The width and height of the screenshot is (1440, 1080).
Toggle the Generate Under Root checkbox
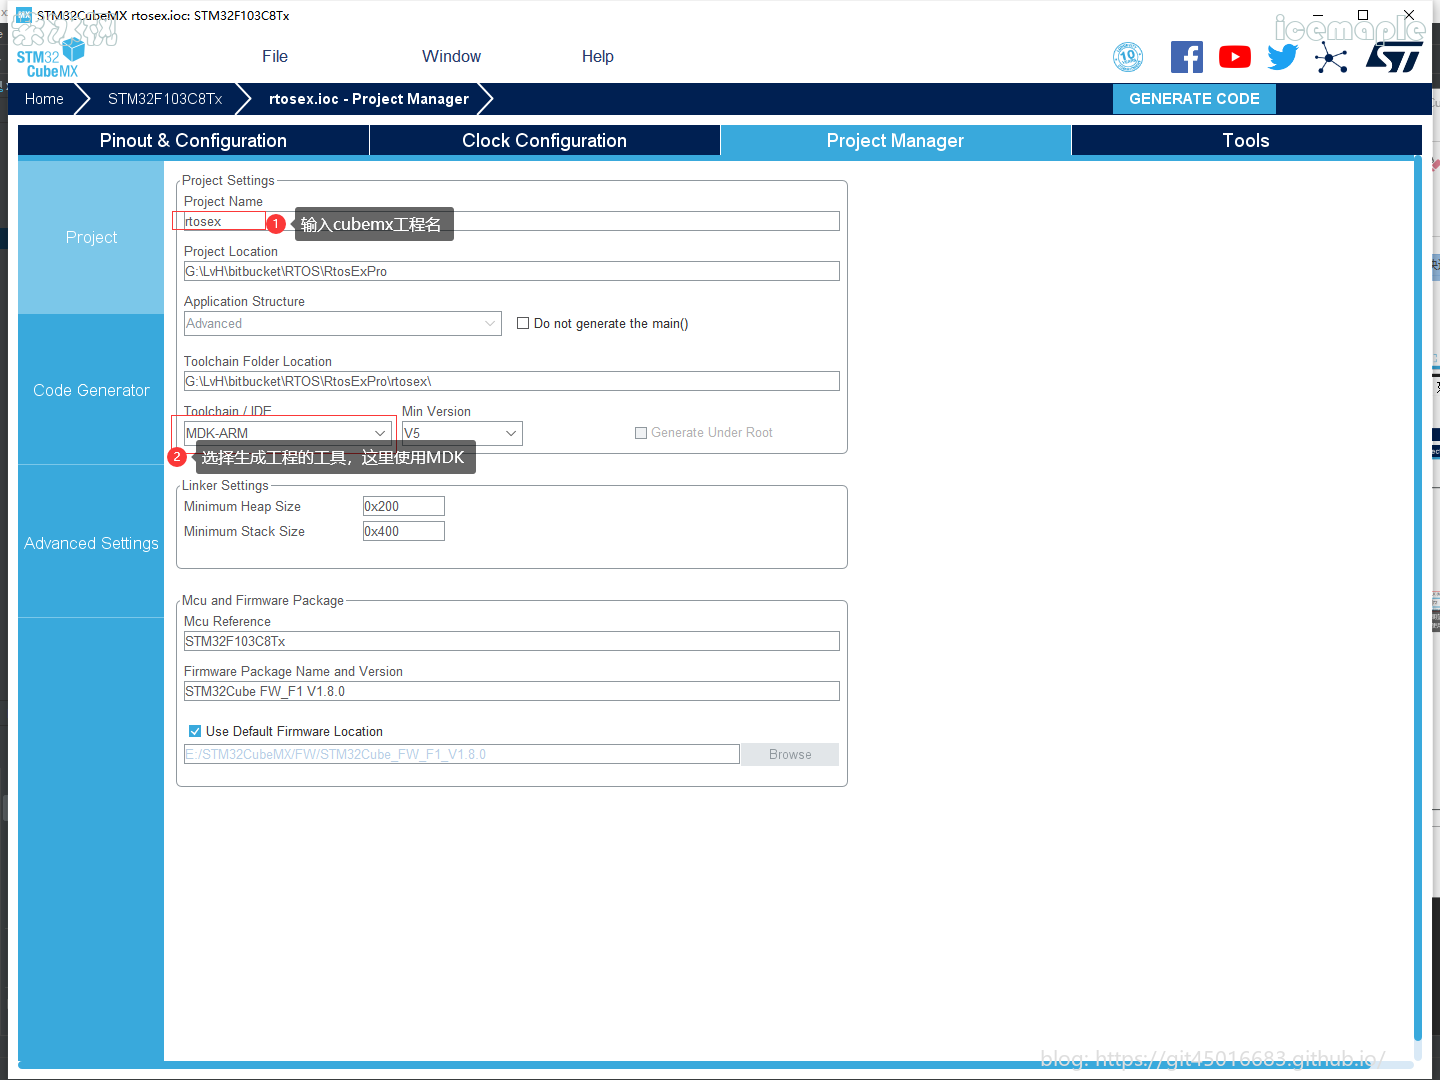(x=641, y=433)
